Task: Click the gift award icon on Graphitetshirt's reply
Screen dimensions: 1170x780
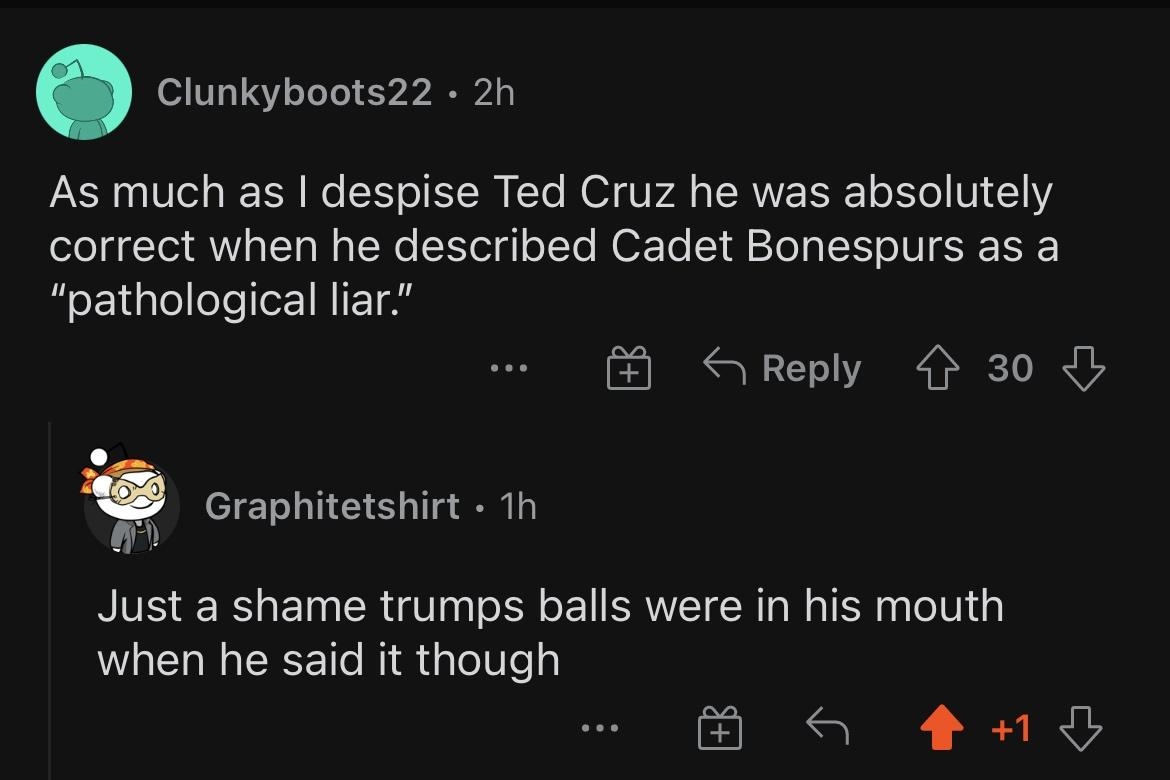Action: pos(721,730)
